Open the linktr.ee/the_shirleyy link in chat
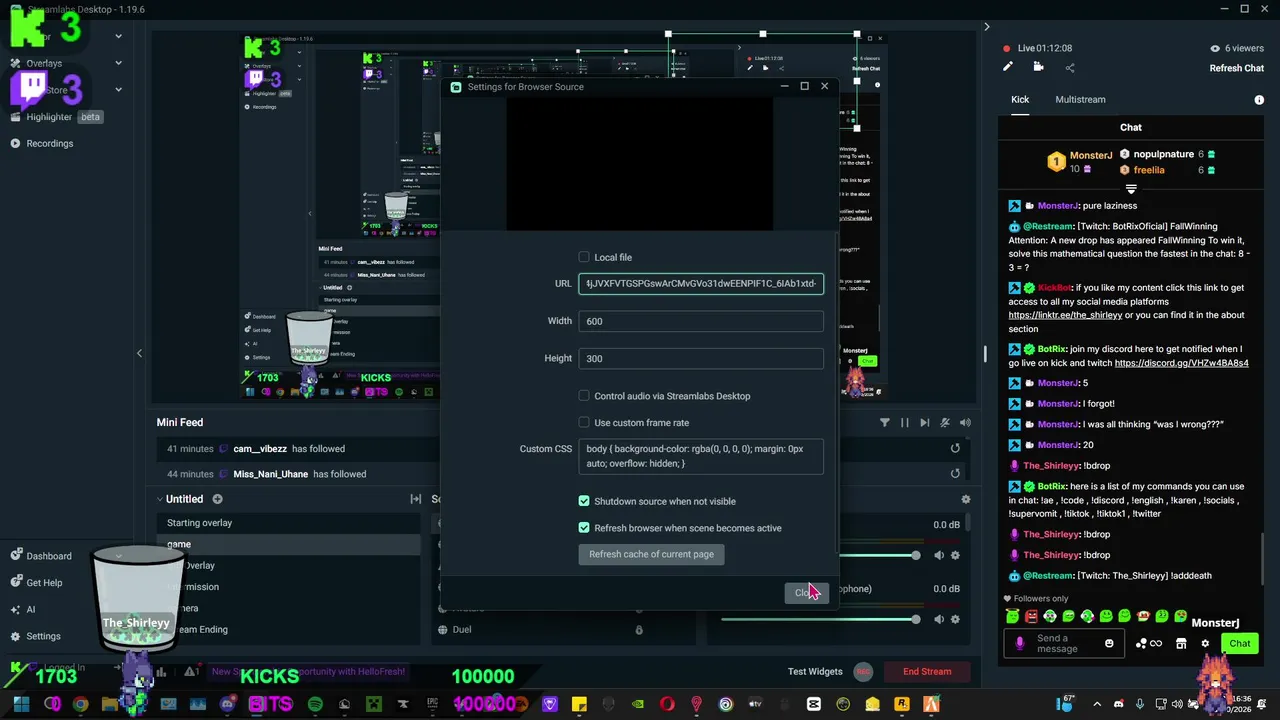 coord(1065,315)
